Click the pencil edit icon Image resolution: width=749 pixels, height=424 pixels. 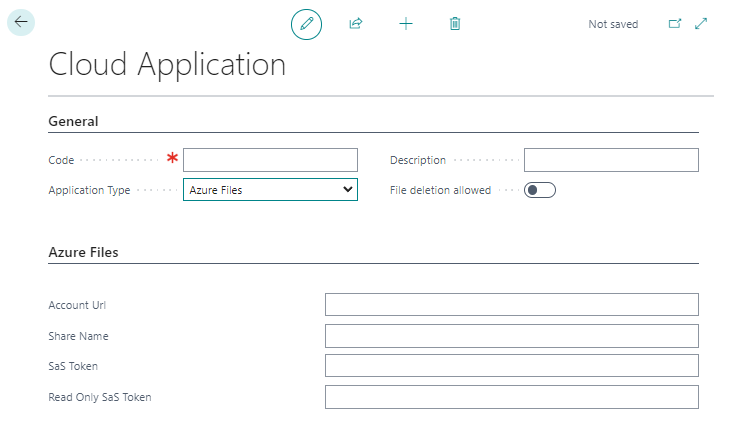[307, 24]
